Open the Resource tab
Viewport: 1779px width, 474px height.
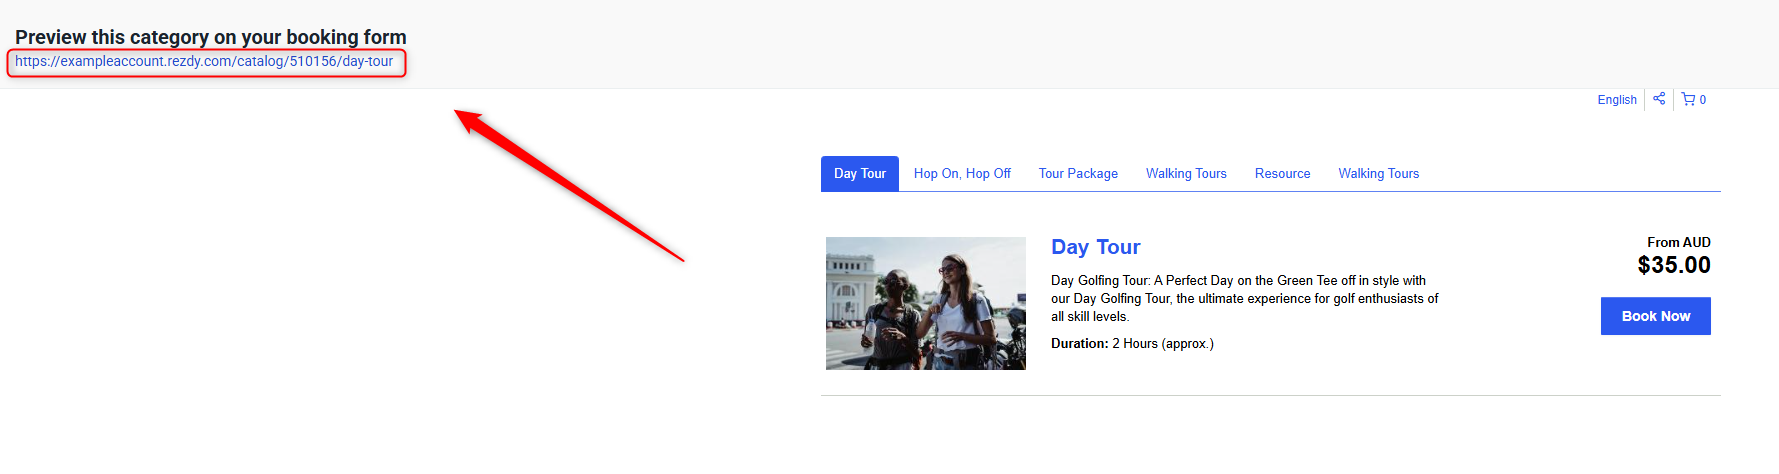coord(1282,174)
